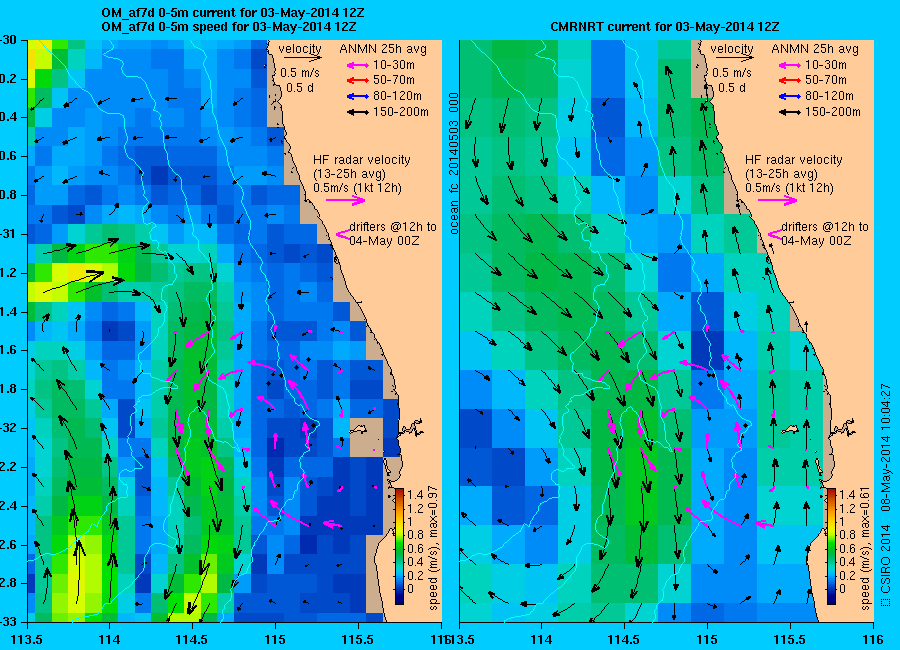The height and width of the screenshot is (650, 900).
Task: Click the left title 'OM_af7d 0-5m current' line
Action: click(232, 13)
